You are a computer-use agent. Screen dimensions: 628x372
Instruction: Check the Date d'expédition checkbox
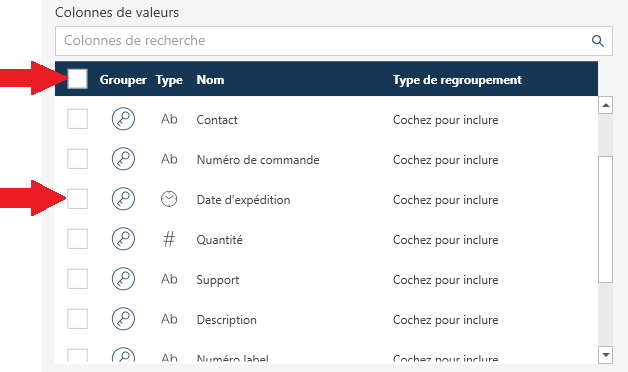77,199
